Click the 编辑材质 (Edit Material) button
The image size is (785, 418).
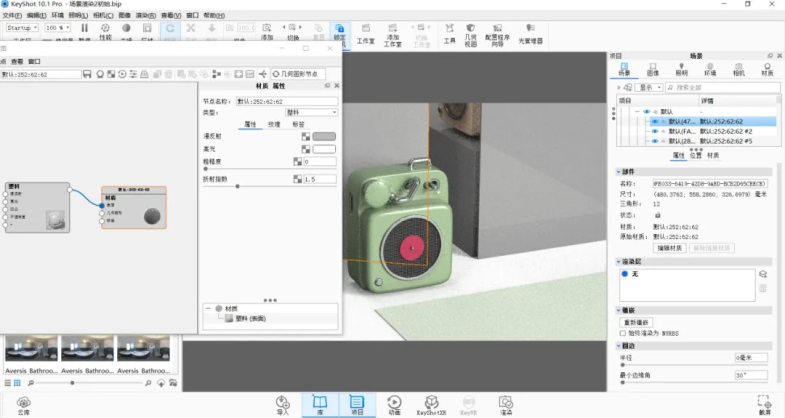click(x=669, y=248)
